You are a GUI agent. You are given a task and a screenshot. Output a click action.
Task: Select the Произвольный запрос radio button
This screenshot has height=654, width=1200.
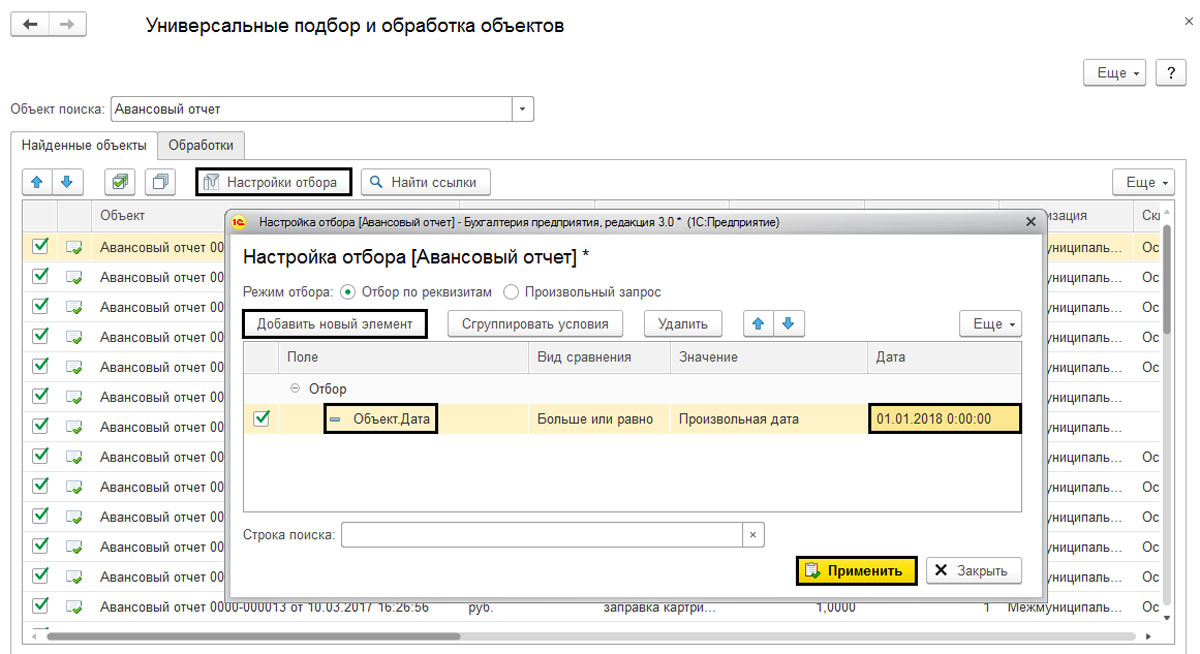tap(510, 292)
